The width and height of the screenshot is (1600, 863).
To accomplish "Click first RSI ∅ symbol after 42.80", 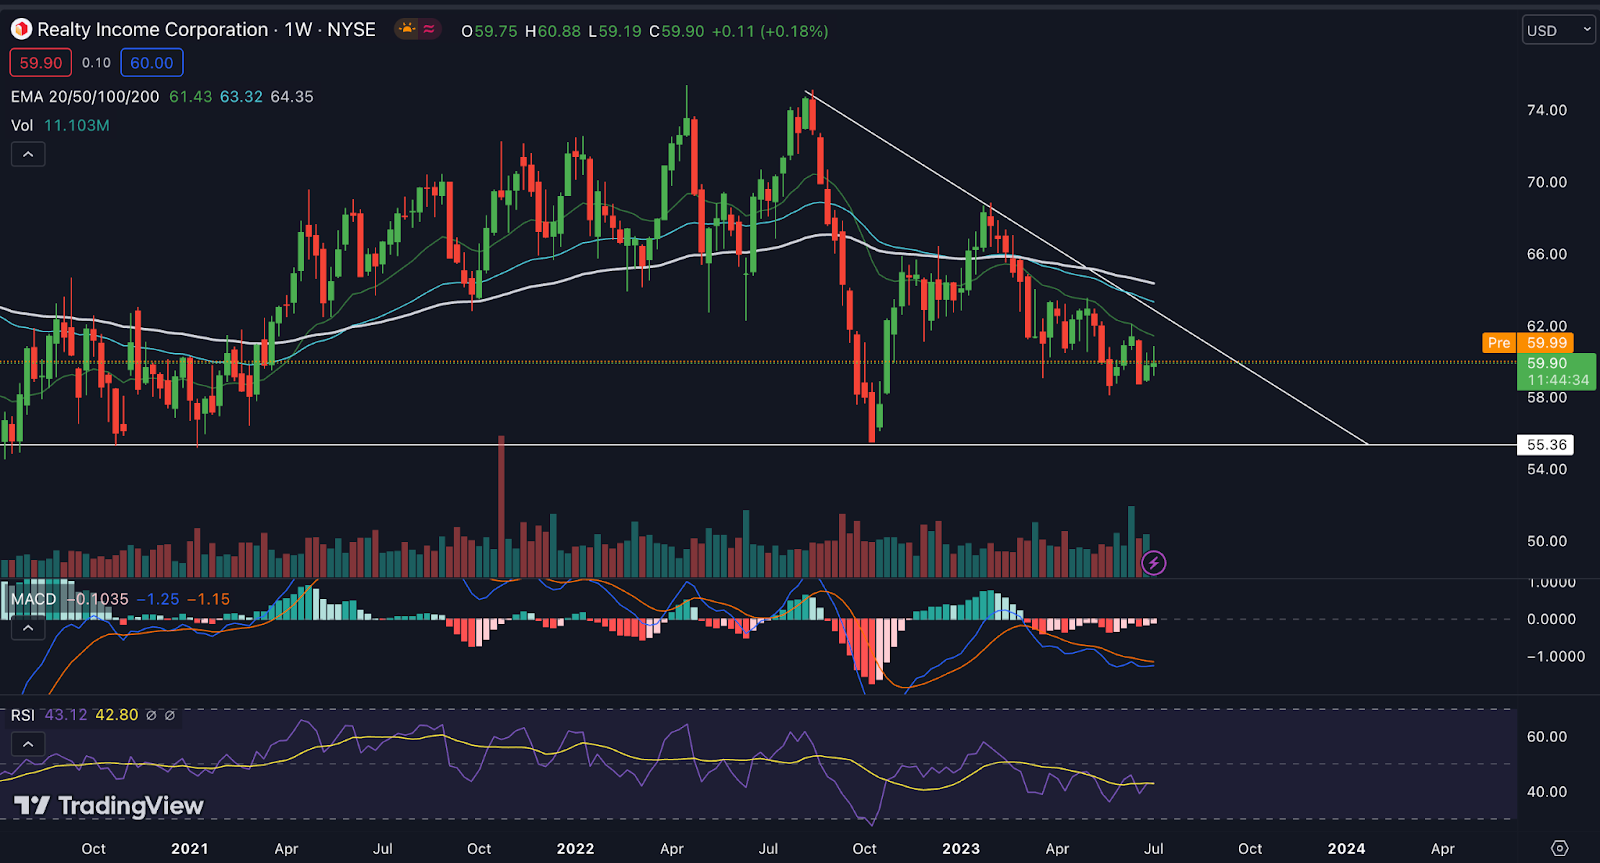I will click(151, 715).
